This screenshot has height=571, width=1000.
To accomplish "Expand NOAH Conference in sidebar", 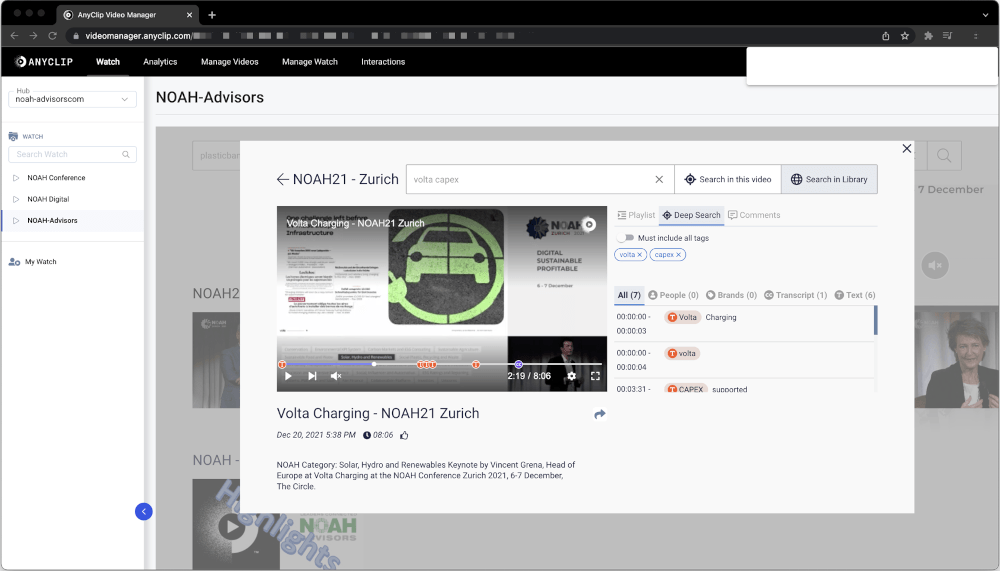I will coord(16,178).
